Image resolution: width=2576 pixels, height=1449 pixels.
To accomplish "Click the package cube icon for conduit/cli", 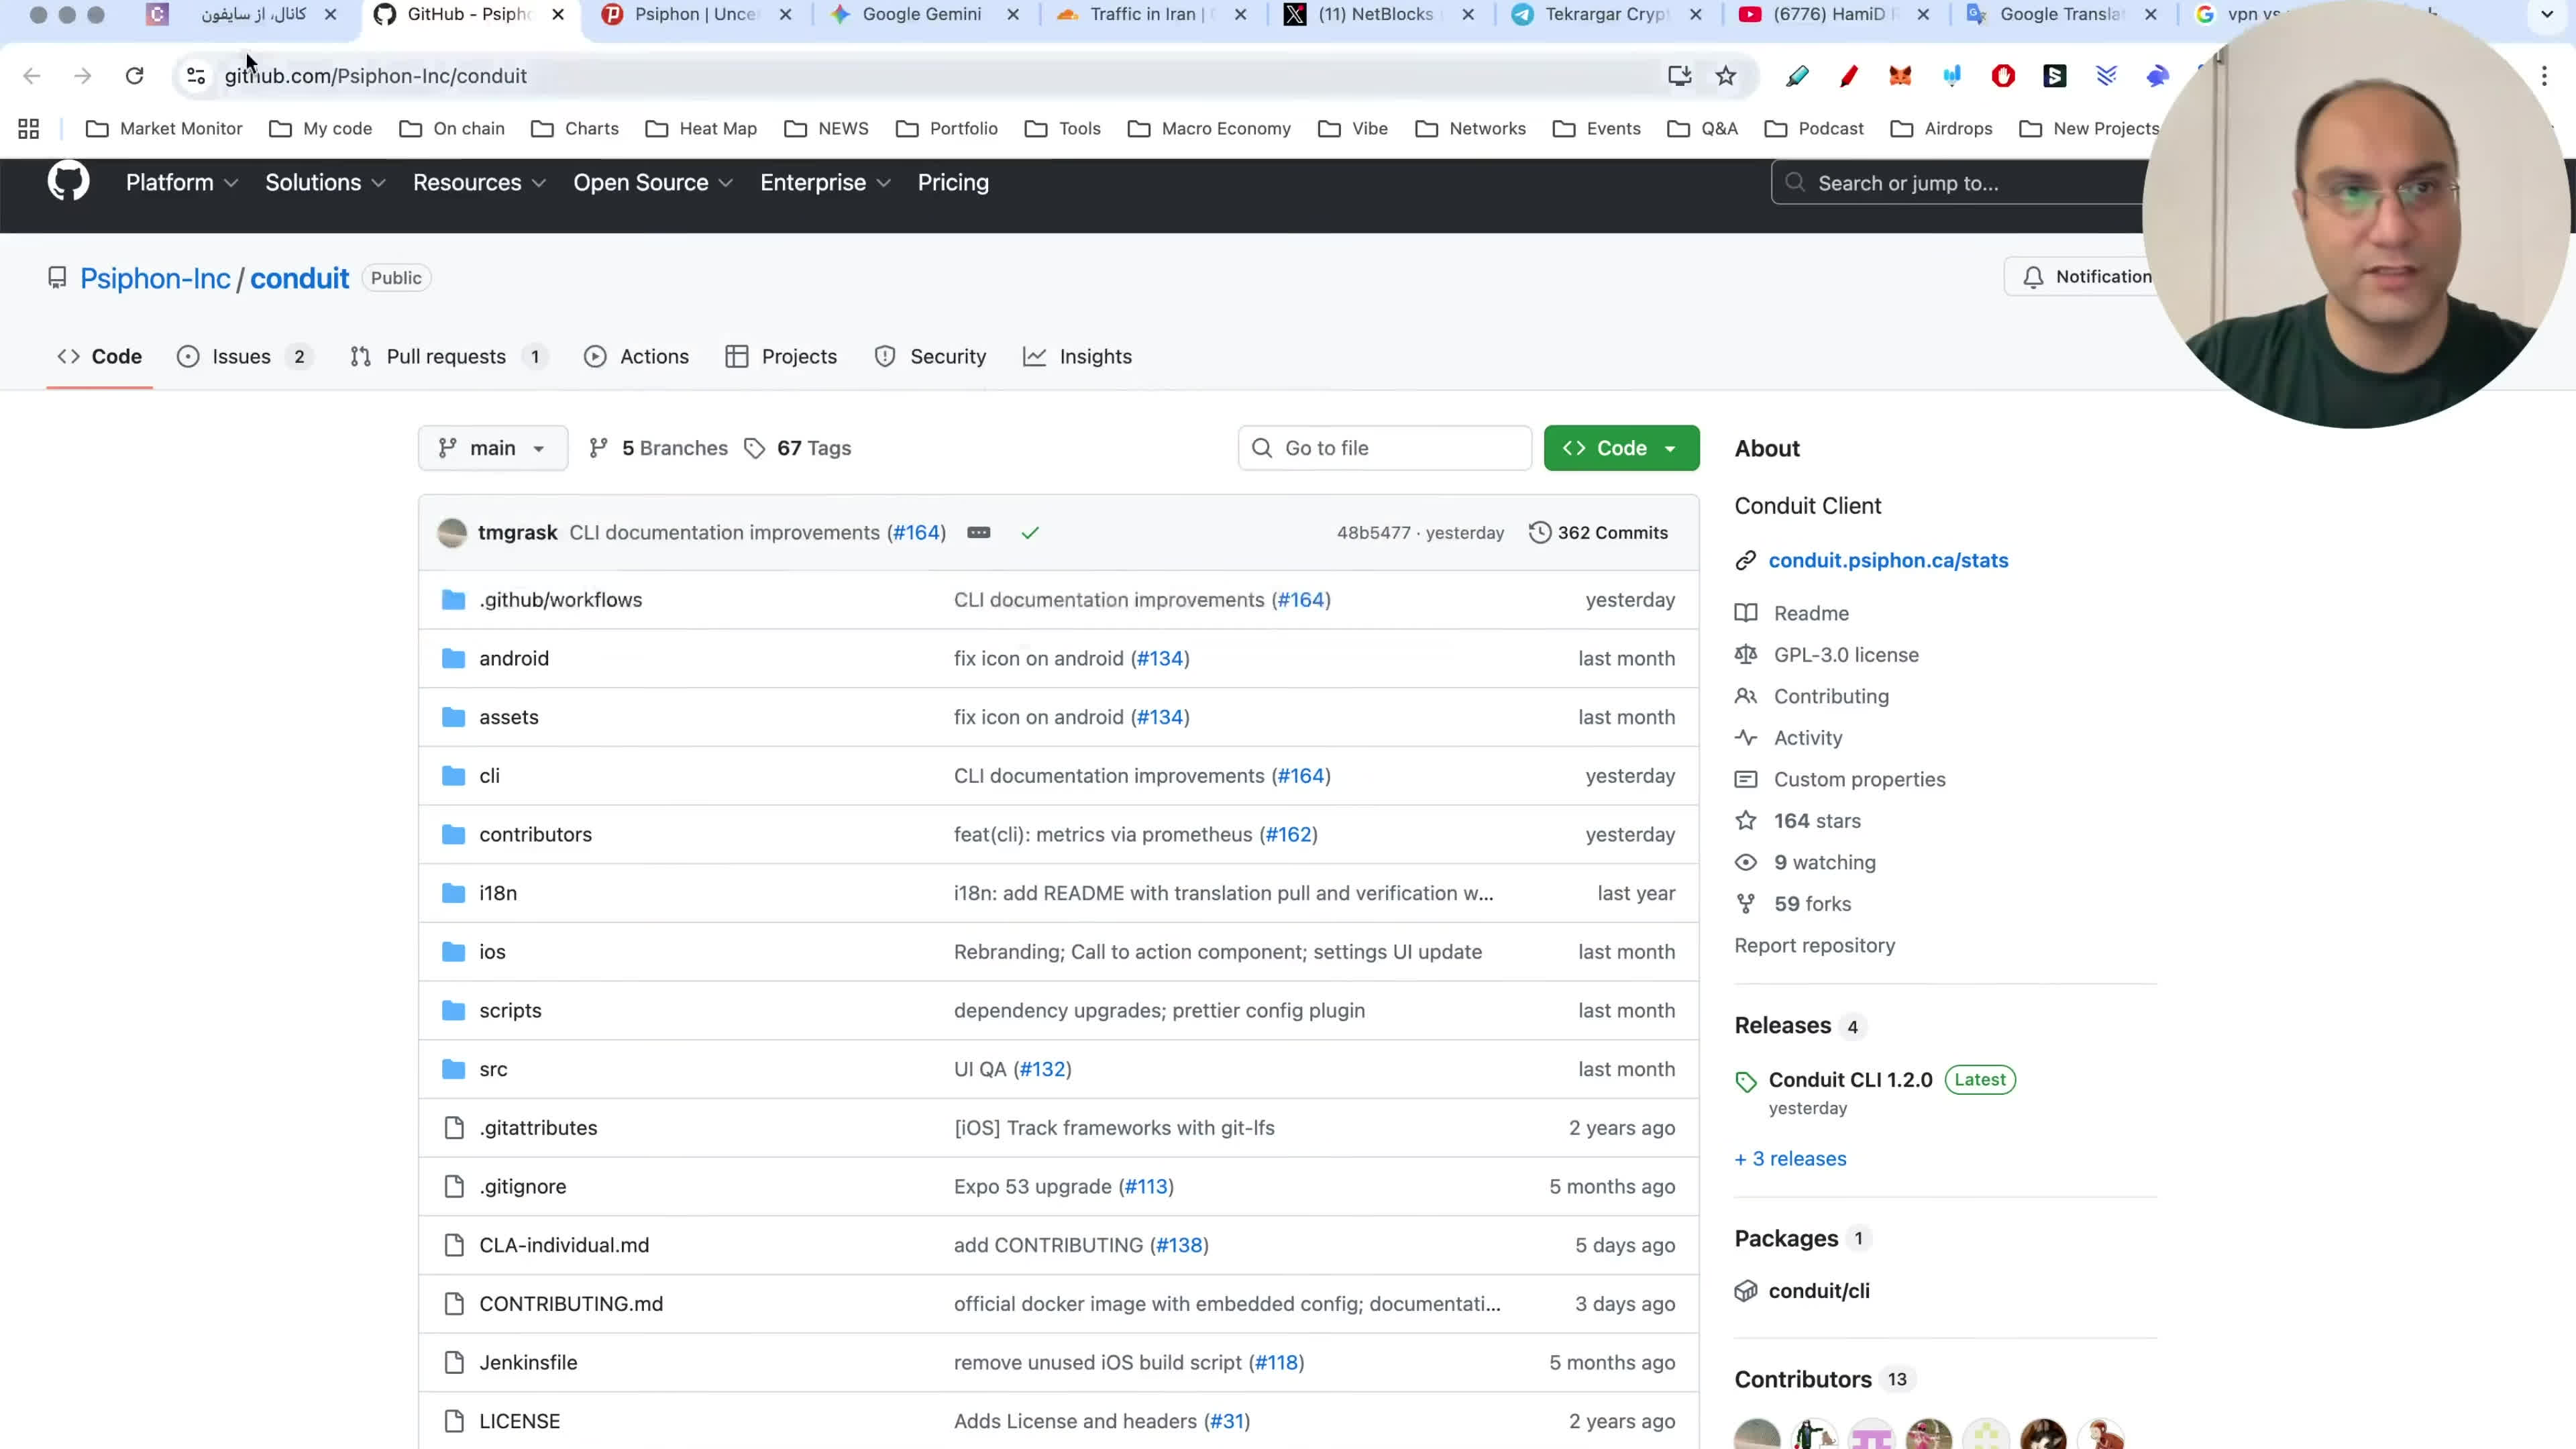I will click(1746, 1291).
